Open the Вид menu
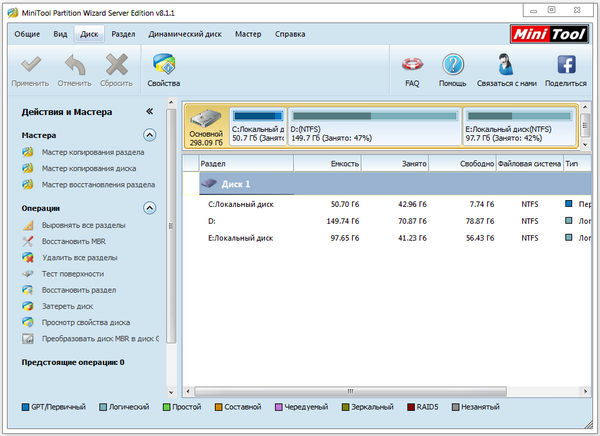Viewport: 600px width, 436px height. pos(60,34)
